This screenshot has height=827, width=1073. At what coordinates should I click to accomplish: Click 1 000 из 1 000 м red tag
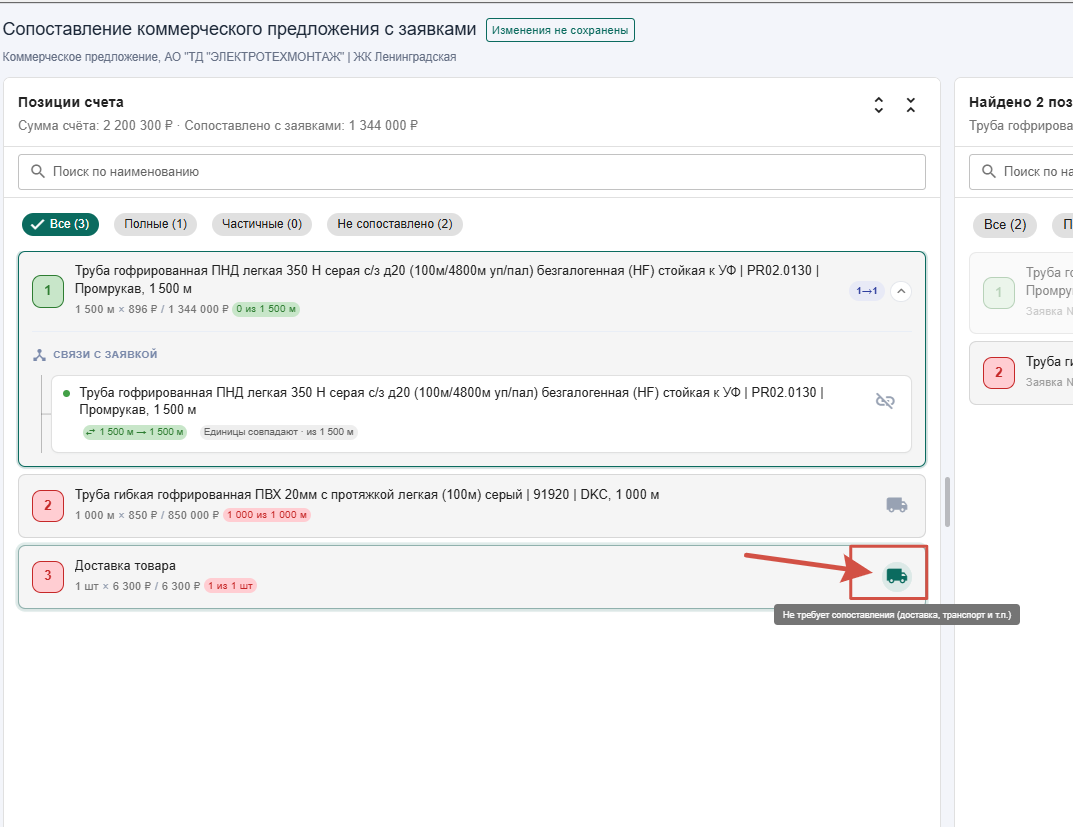(x=267, y=515)
